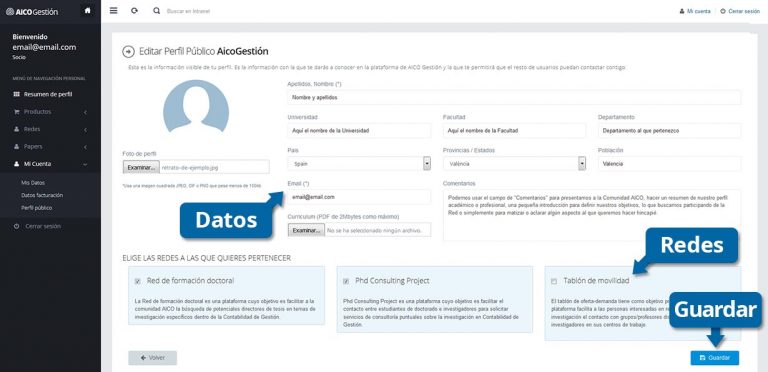Focus the Buscar en Intranet search field
Screen dimensions: 768x372
(189, 11)
